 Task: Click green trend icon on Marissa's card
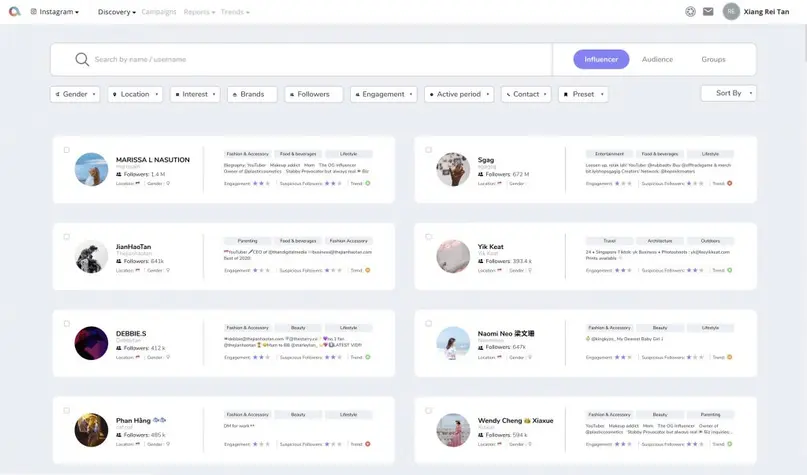[368, 183]
